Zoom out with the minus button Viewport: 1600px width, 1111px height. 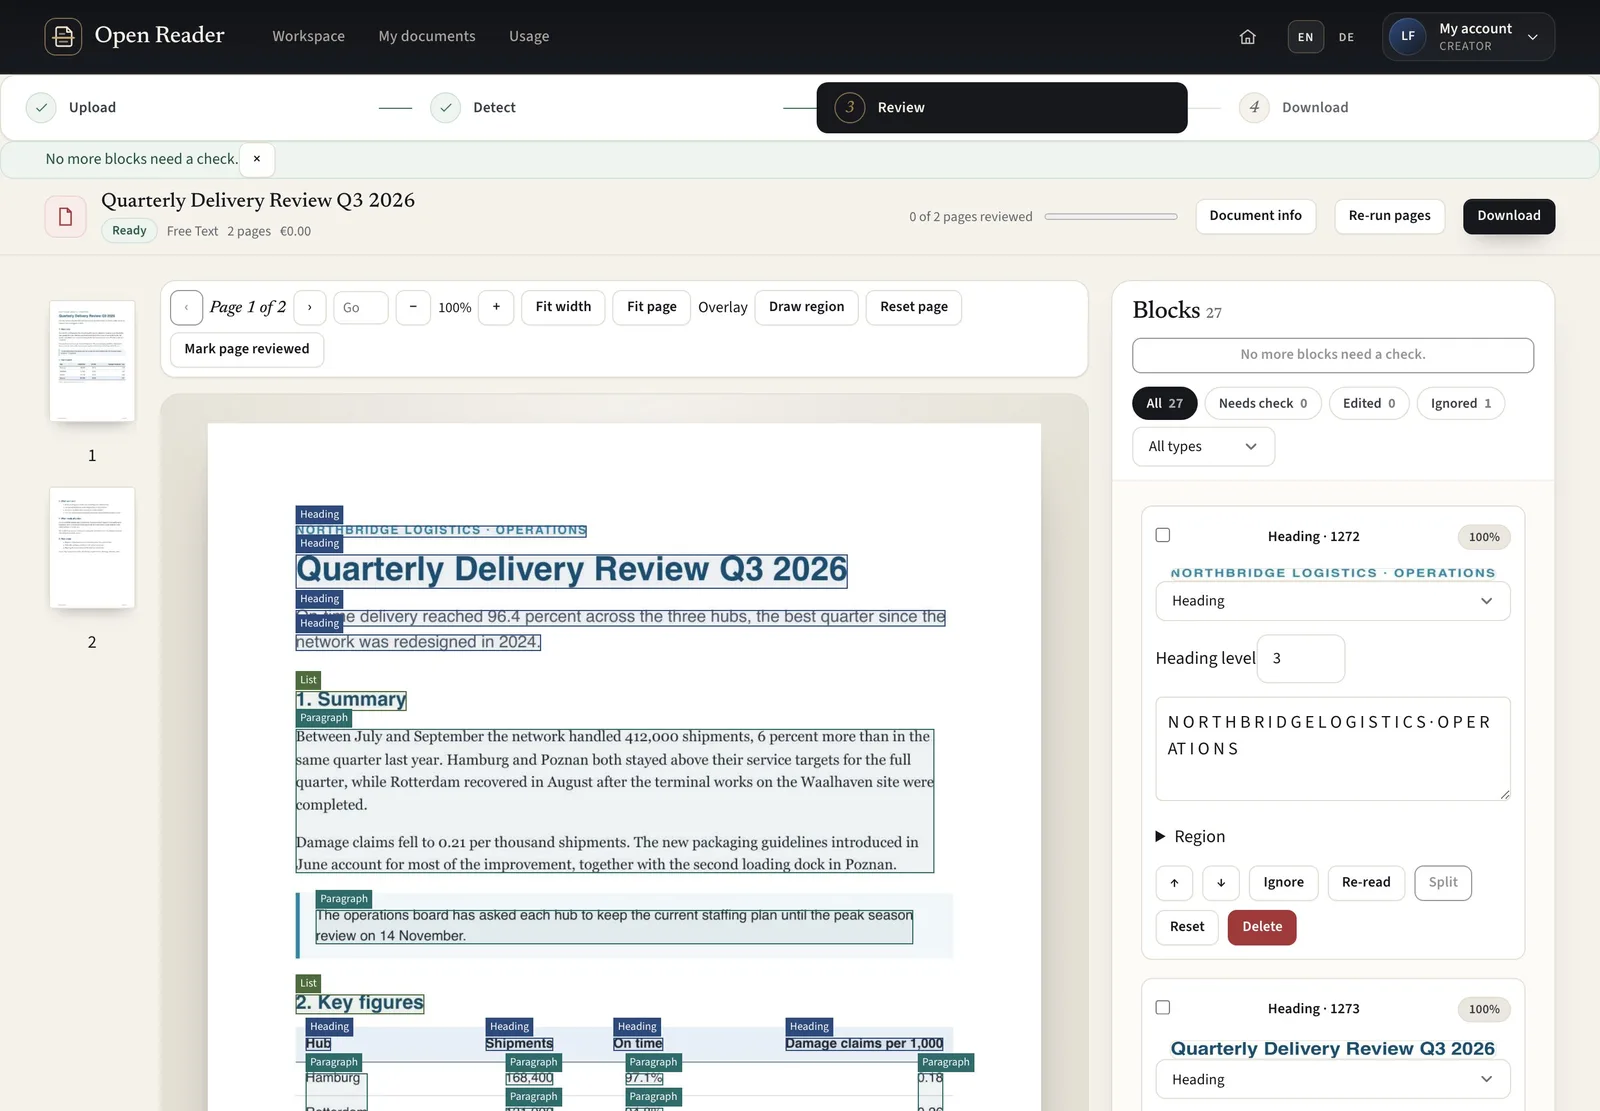413,307
